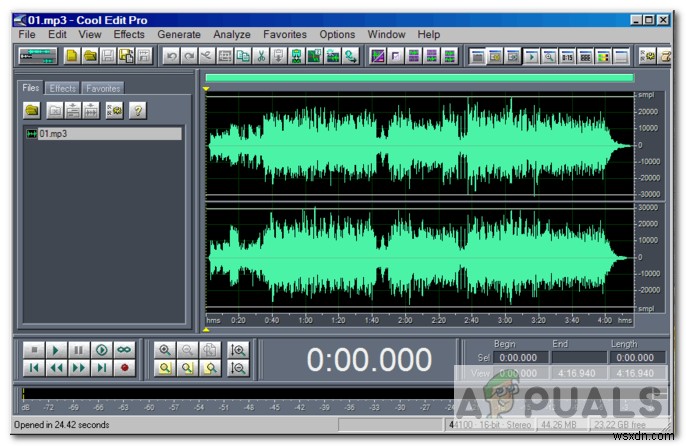Create a new file with yellow page icon
The height and width of the screenshot is (446, 686).
[72, 56]
